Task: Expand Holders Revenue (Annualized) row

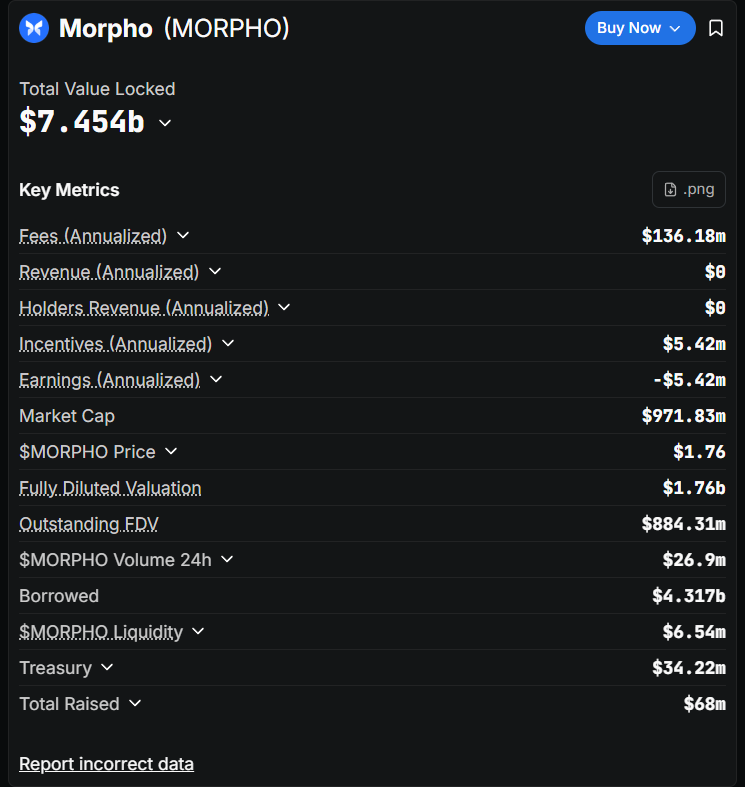Action: click(285, 308)
